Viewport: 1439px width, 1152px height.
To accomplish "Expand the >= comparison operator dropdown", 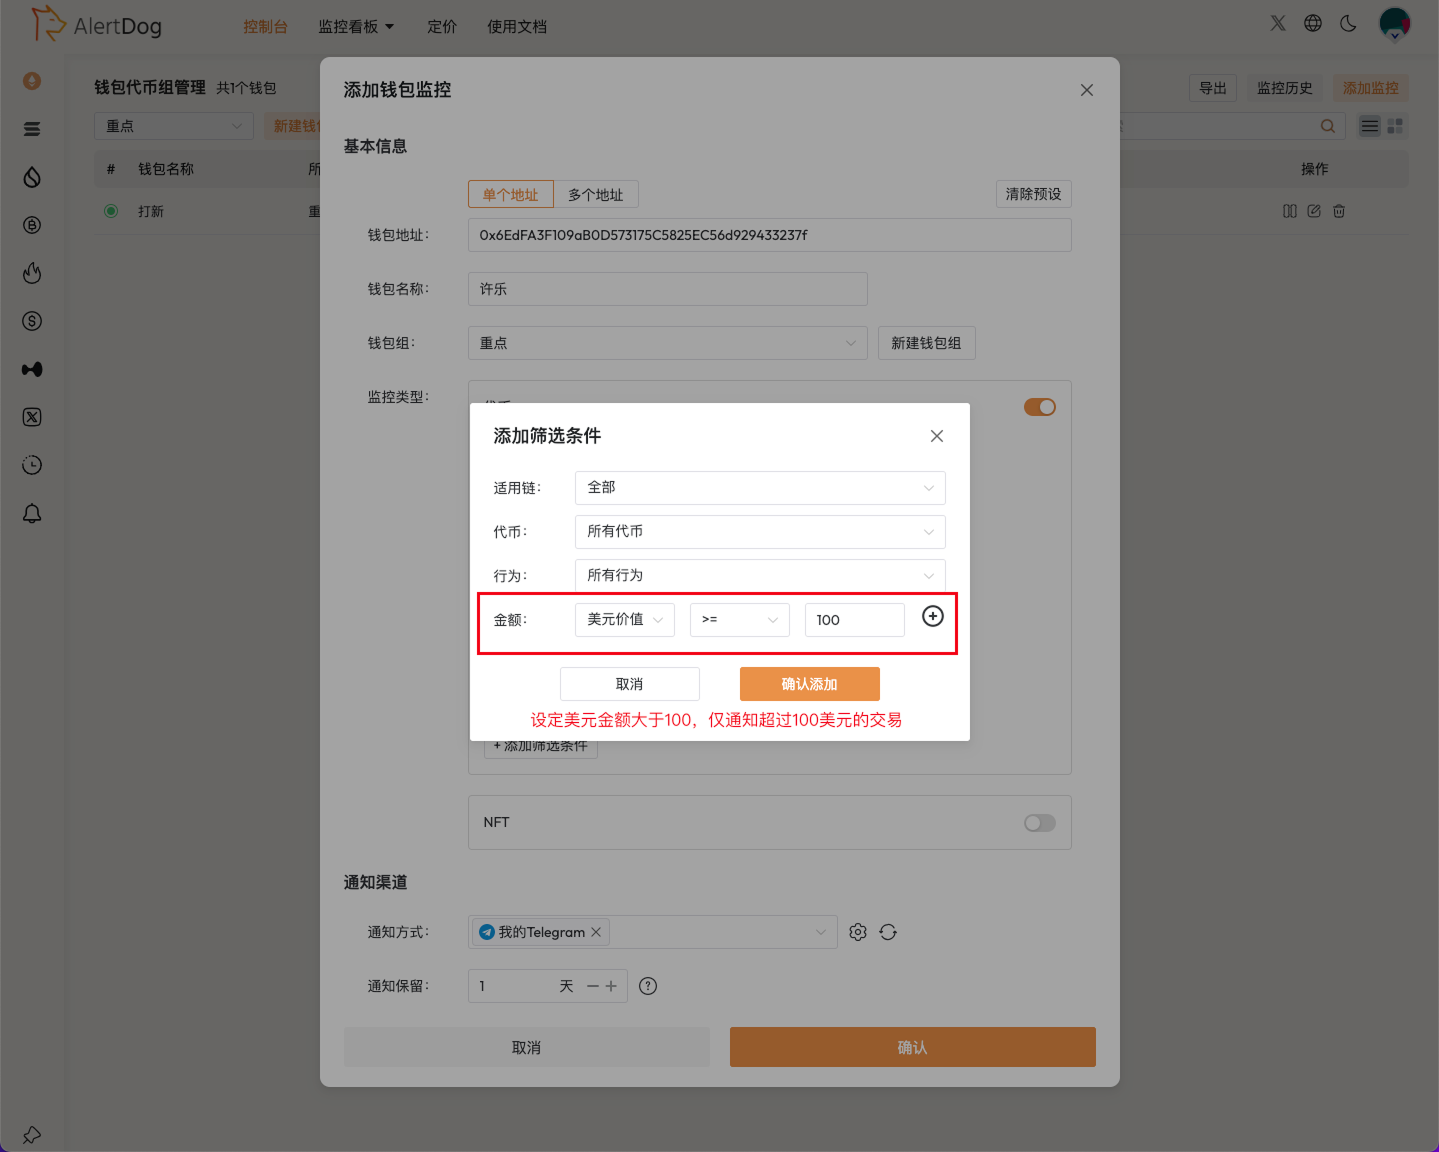I will tap(739, 619).
